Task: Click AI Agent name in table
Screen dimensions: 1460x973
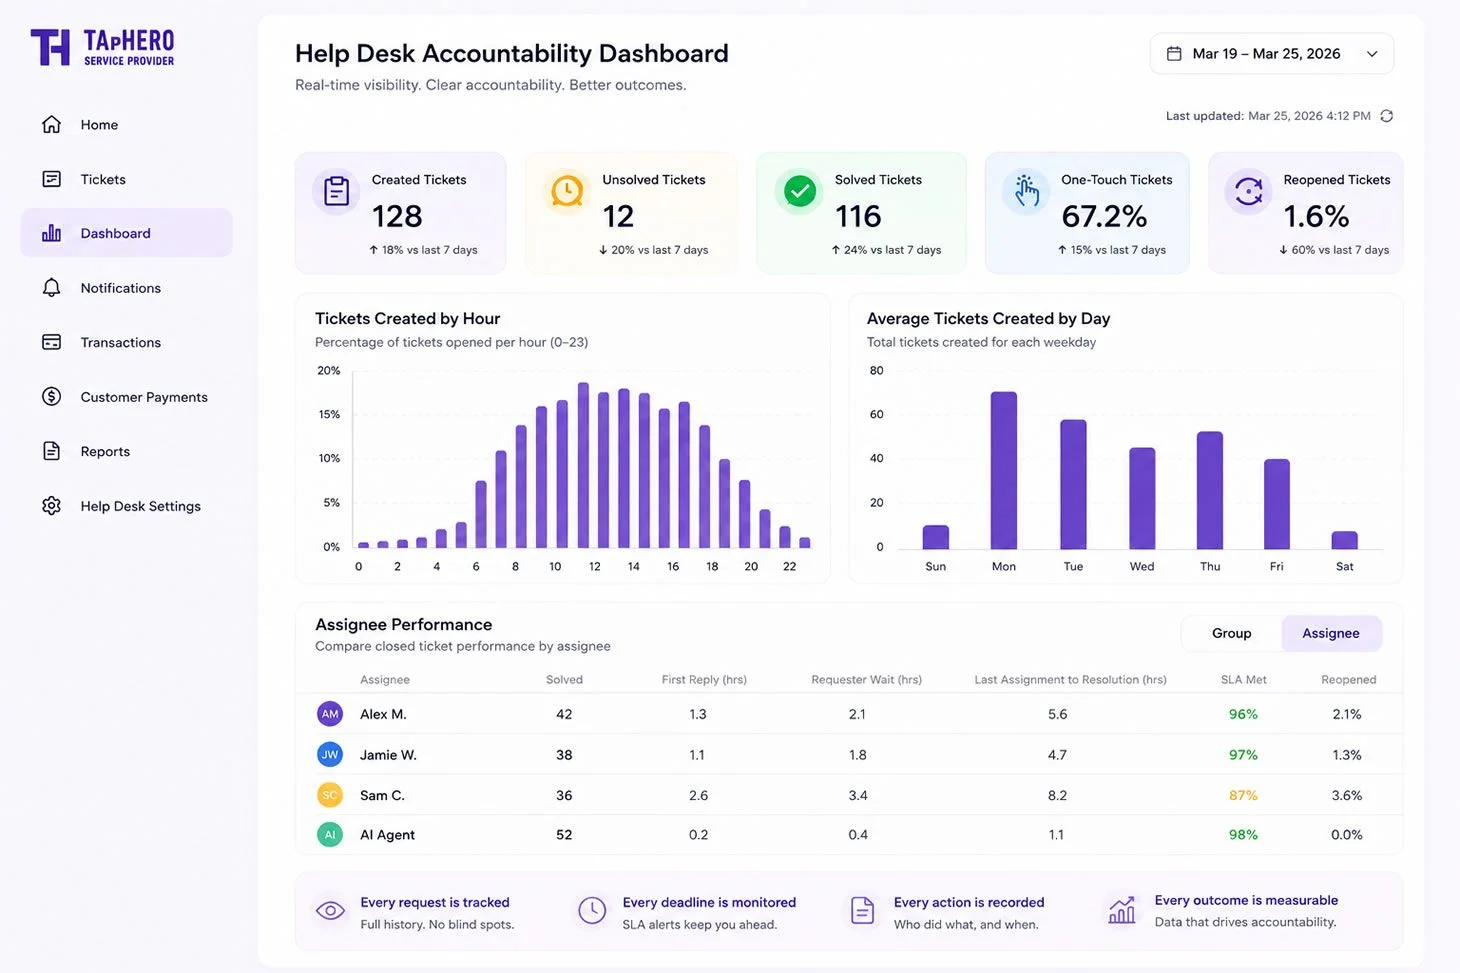Action: (387, 835)
